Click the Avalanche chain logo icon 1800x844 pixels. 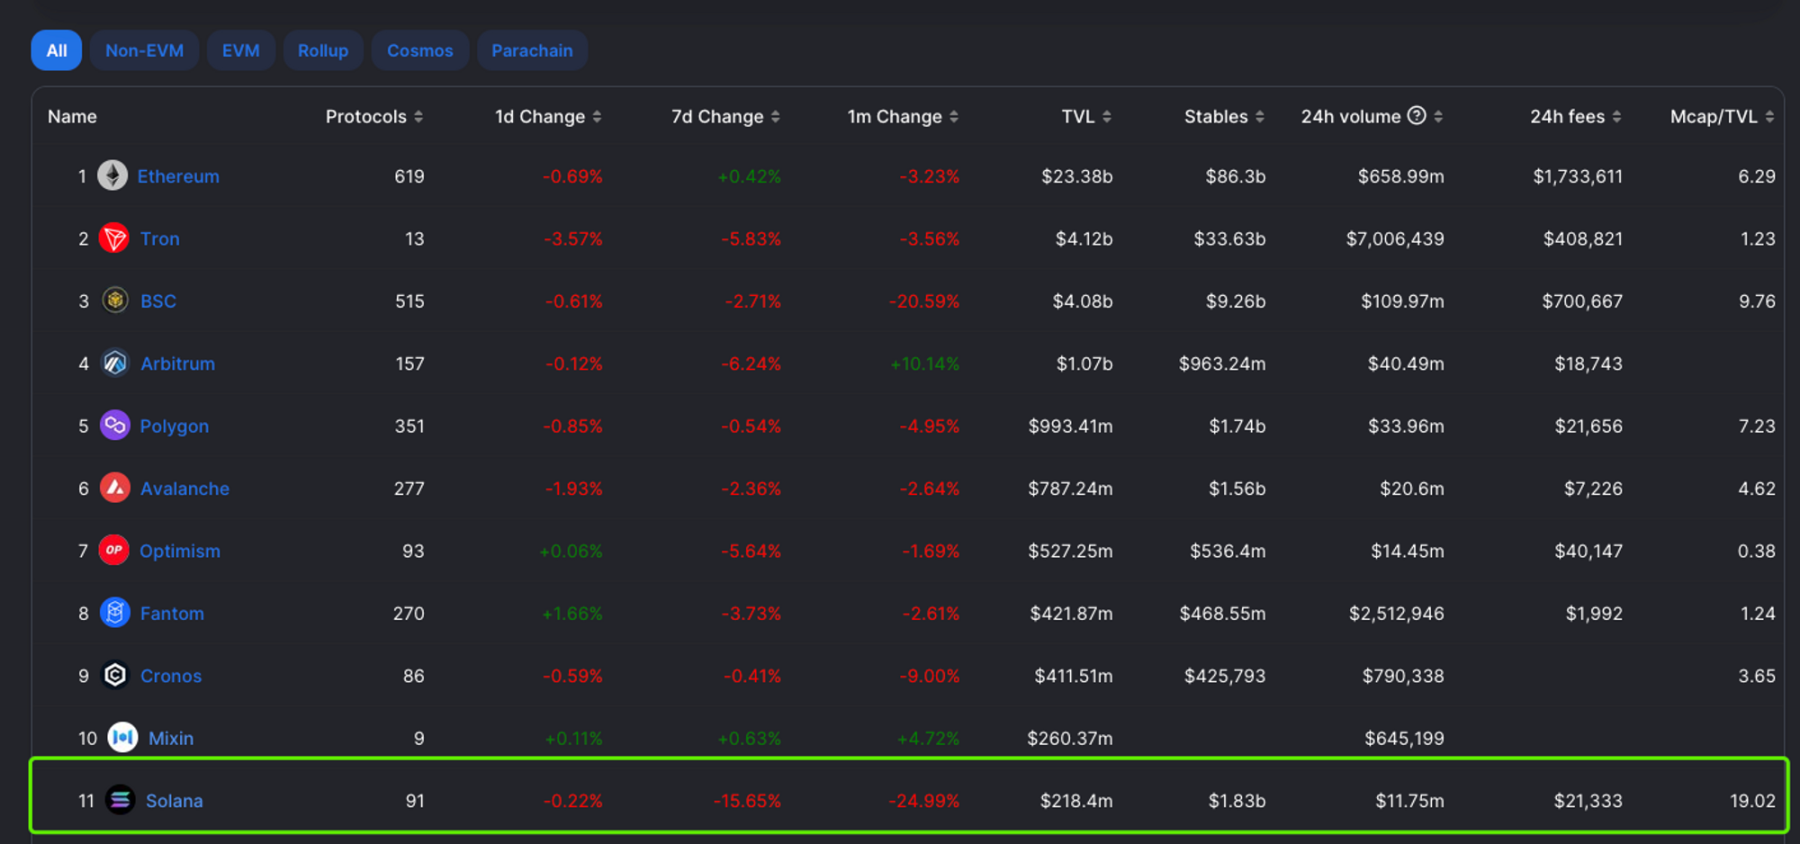point(115,488)
